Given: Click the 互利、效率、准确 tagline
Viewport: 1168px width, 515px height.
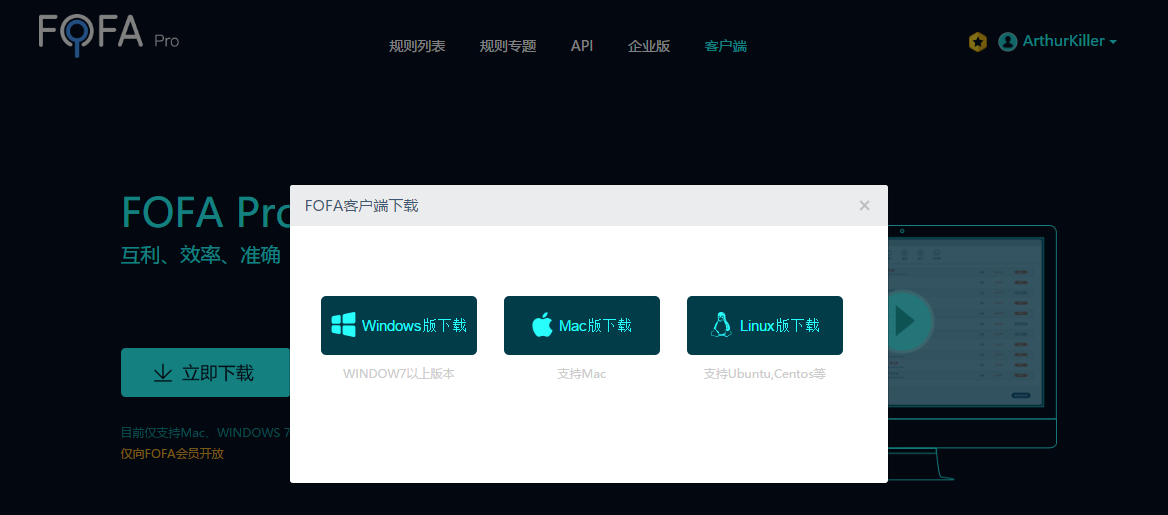Looking at the screenshot, I should click(x=201, y=255).
